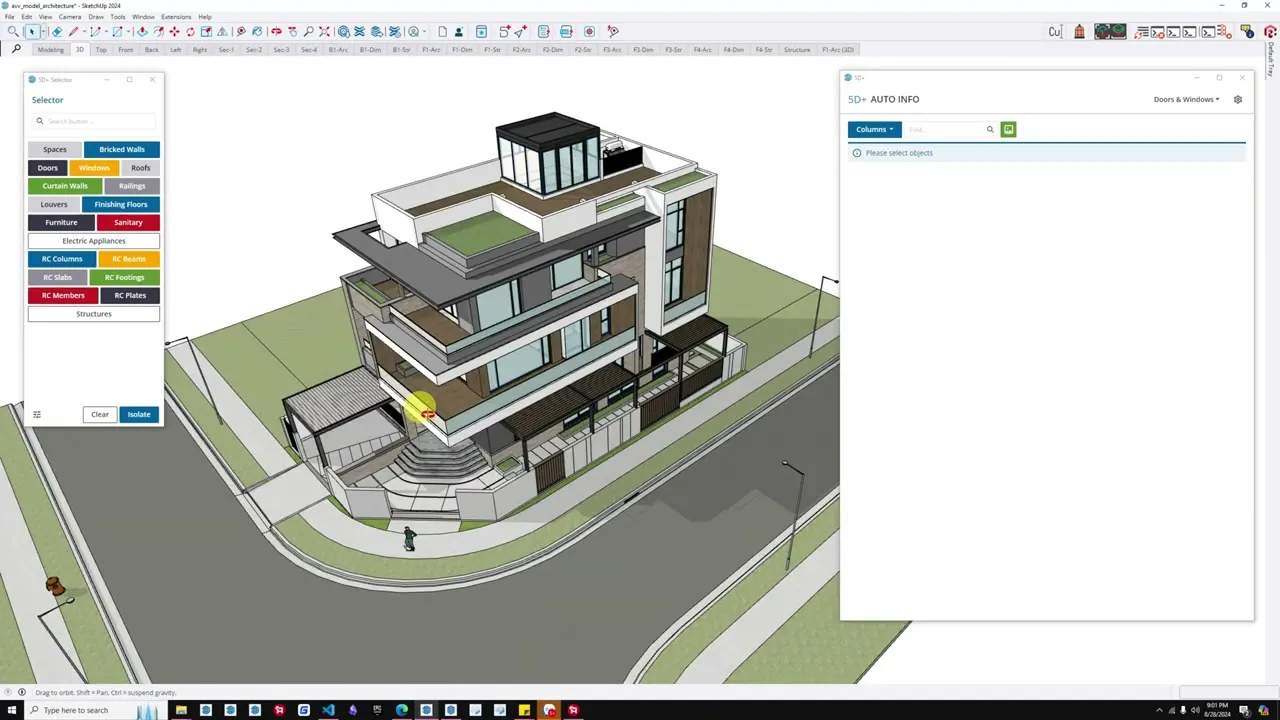1280x720 pixels.
Task: Open AUTO INFO settings gear
Action: point(1238,99)
